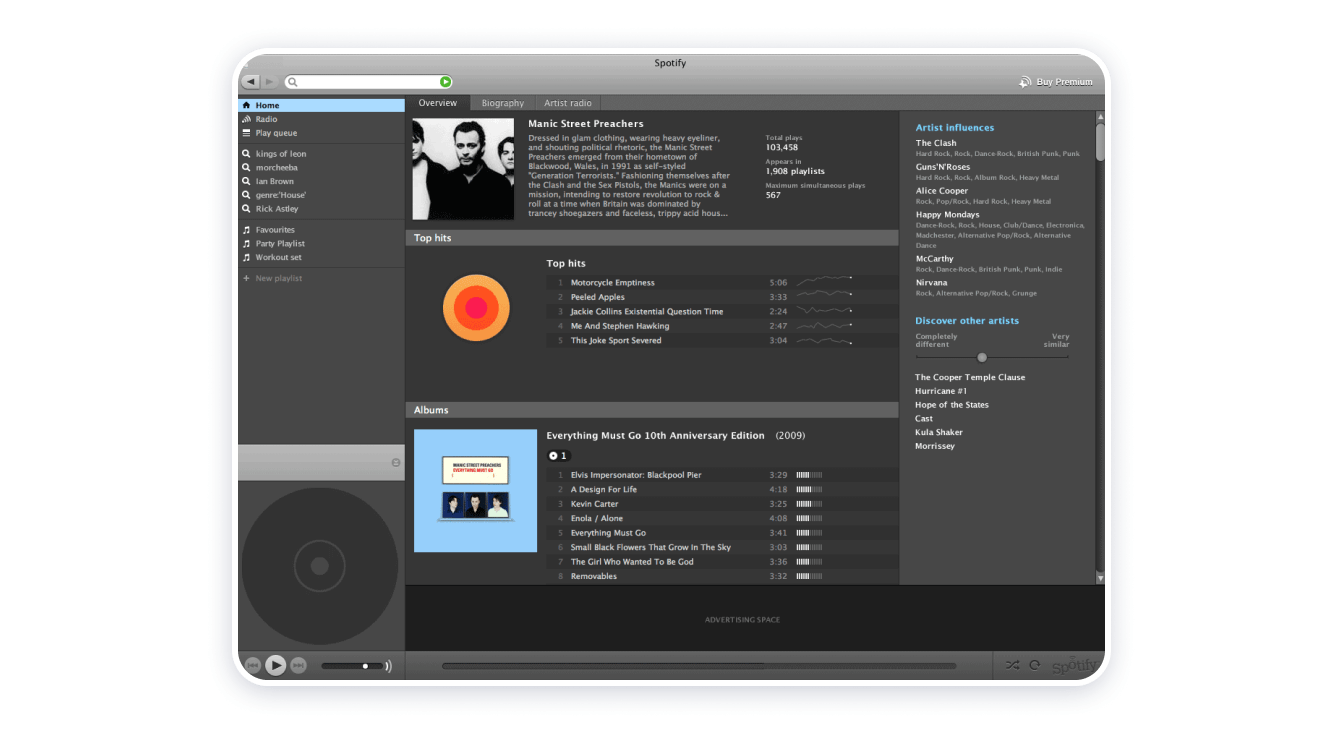Image resolution: width=1344 pixels, height=734 pixels.
Task: Open Play queue in the sidebar
Action: [x=321, y=133]
